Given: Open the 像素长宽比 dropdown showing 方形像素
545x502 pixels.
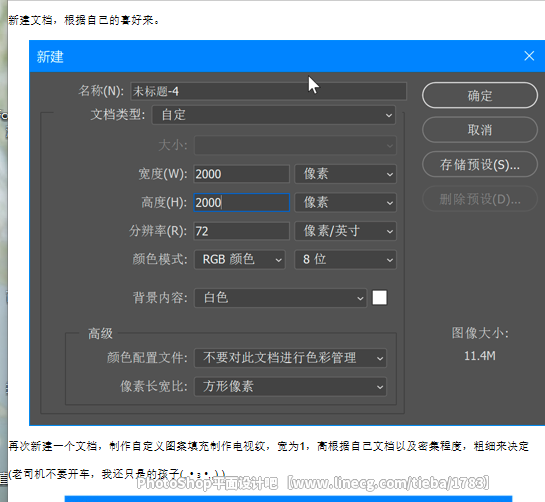Looking at the screenshot, I should tap(290, 387).
